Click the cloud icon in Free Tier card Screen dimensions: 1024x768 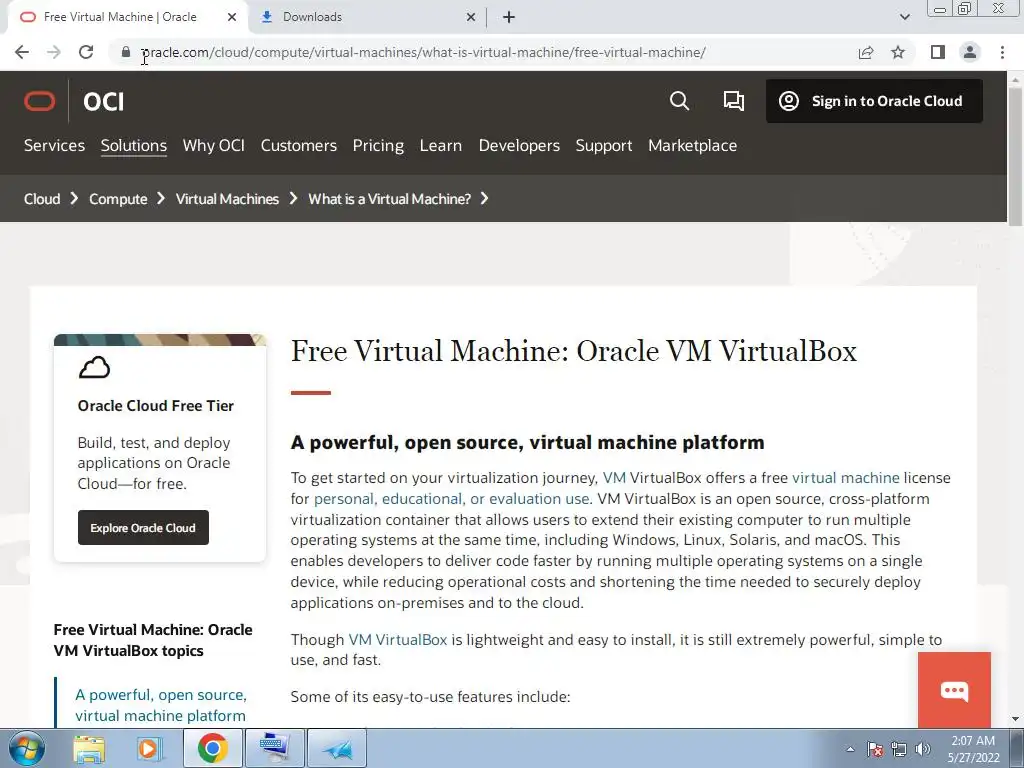click(x=95, y=368)
